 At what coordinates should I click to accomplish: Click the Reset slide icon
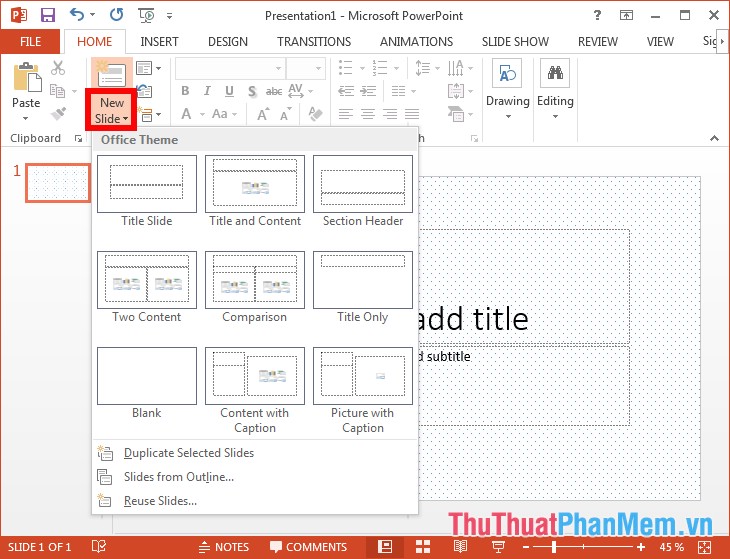coord(145,91)
